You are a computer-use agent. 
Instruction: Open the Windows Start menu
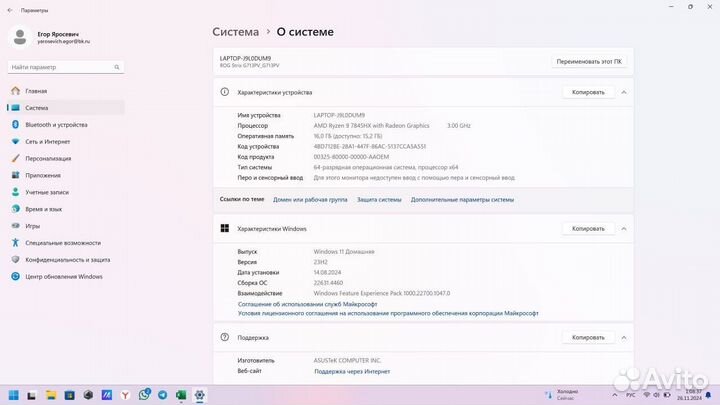(14, 395)
